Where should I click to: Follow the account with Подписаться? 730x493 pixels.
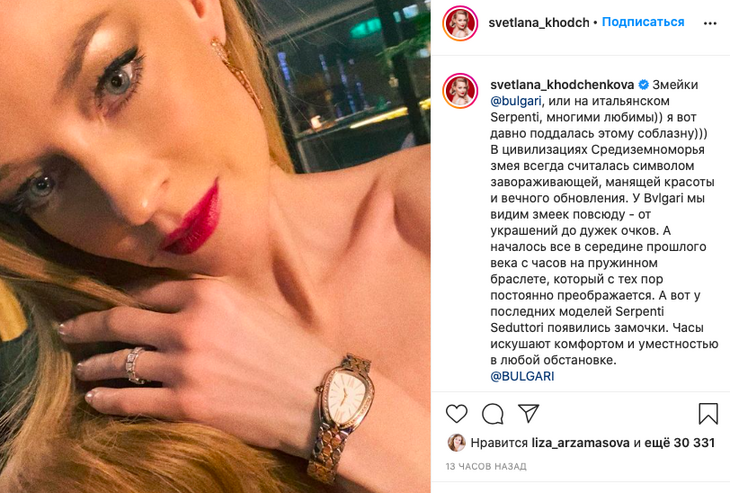point(643,22)
